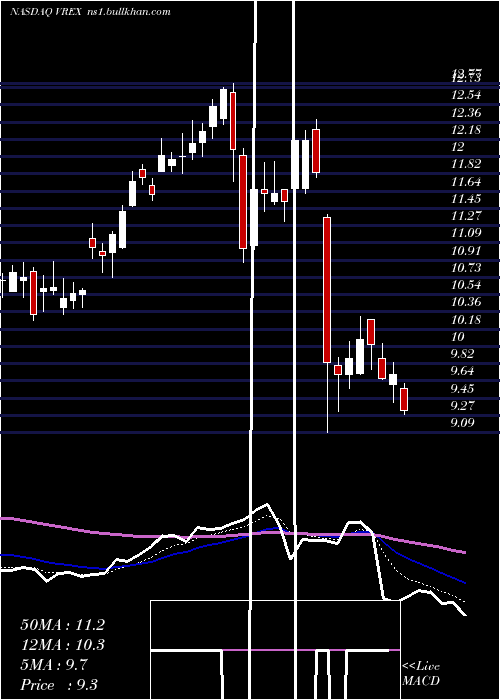Select the 10.91 price axis label
The height and width of the screenshot is (700, 500).
(x=466, y=250)
